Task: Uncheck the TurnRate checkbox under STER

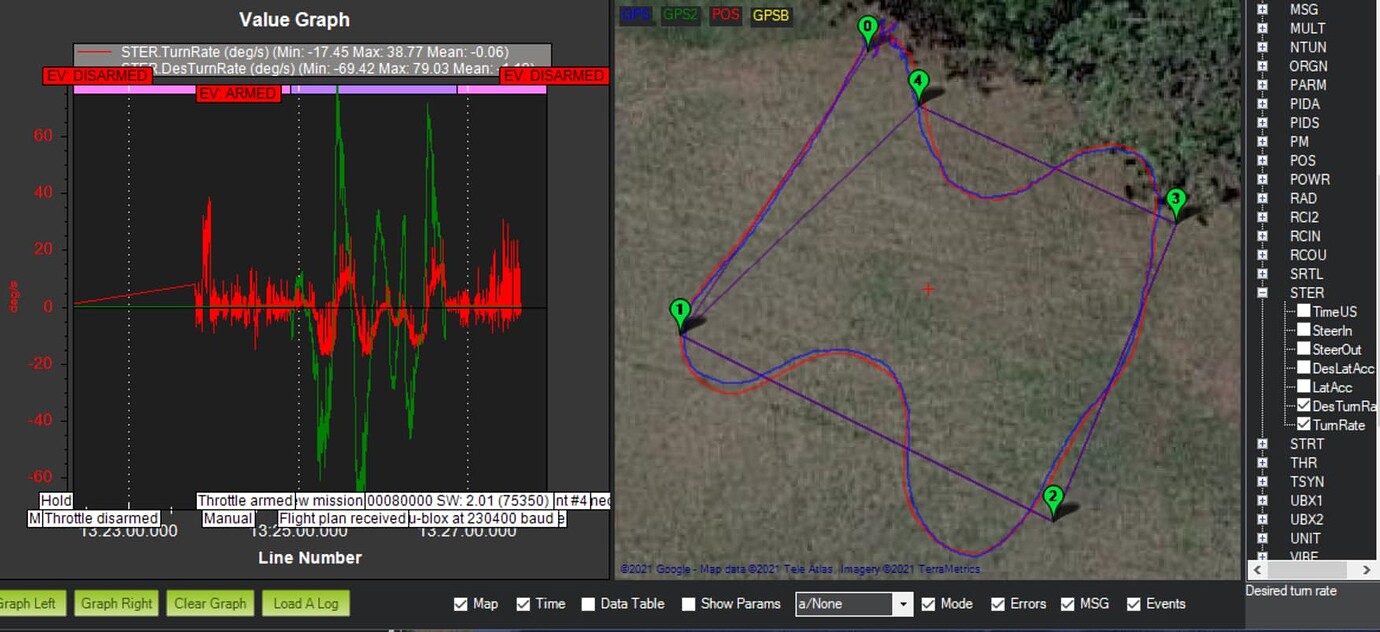Action: pyautogui.click(x=1304, y=424)
